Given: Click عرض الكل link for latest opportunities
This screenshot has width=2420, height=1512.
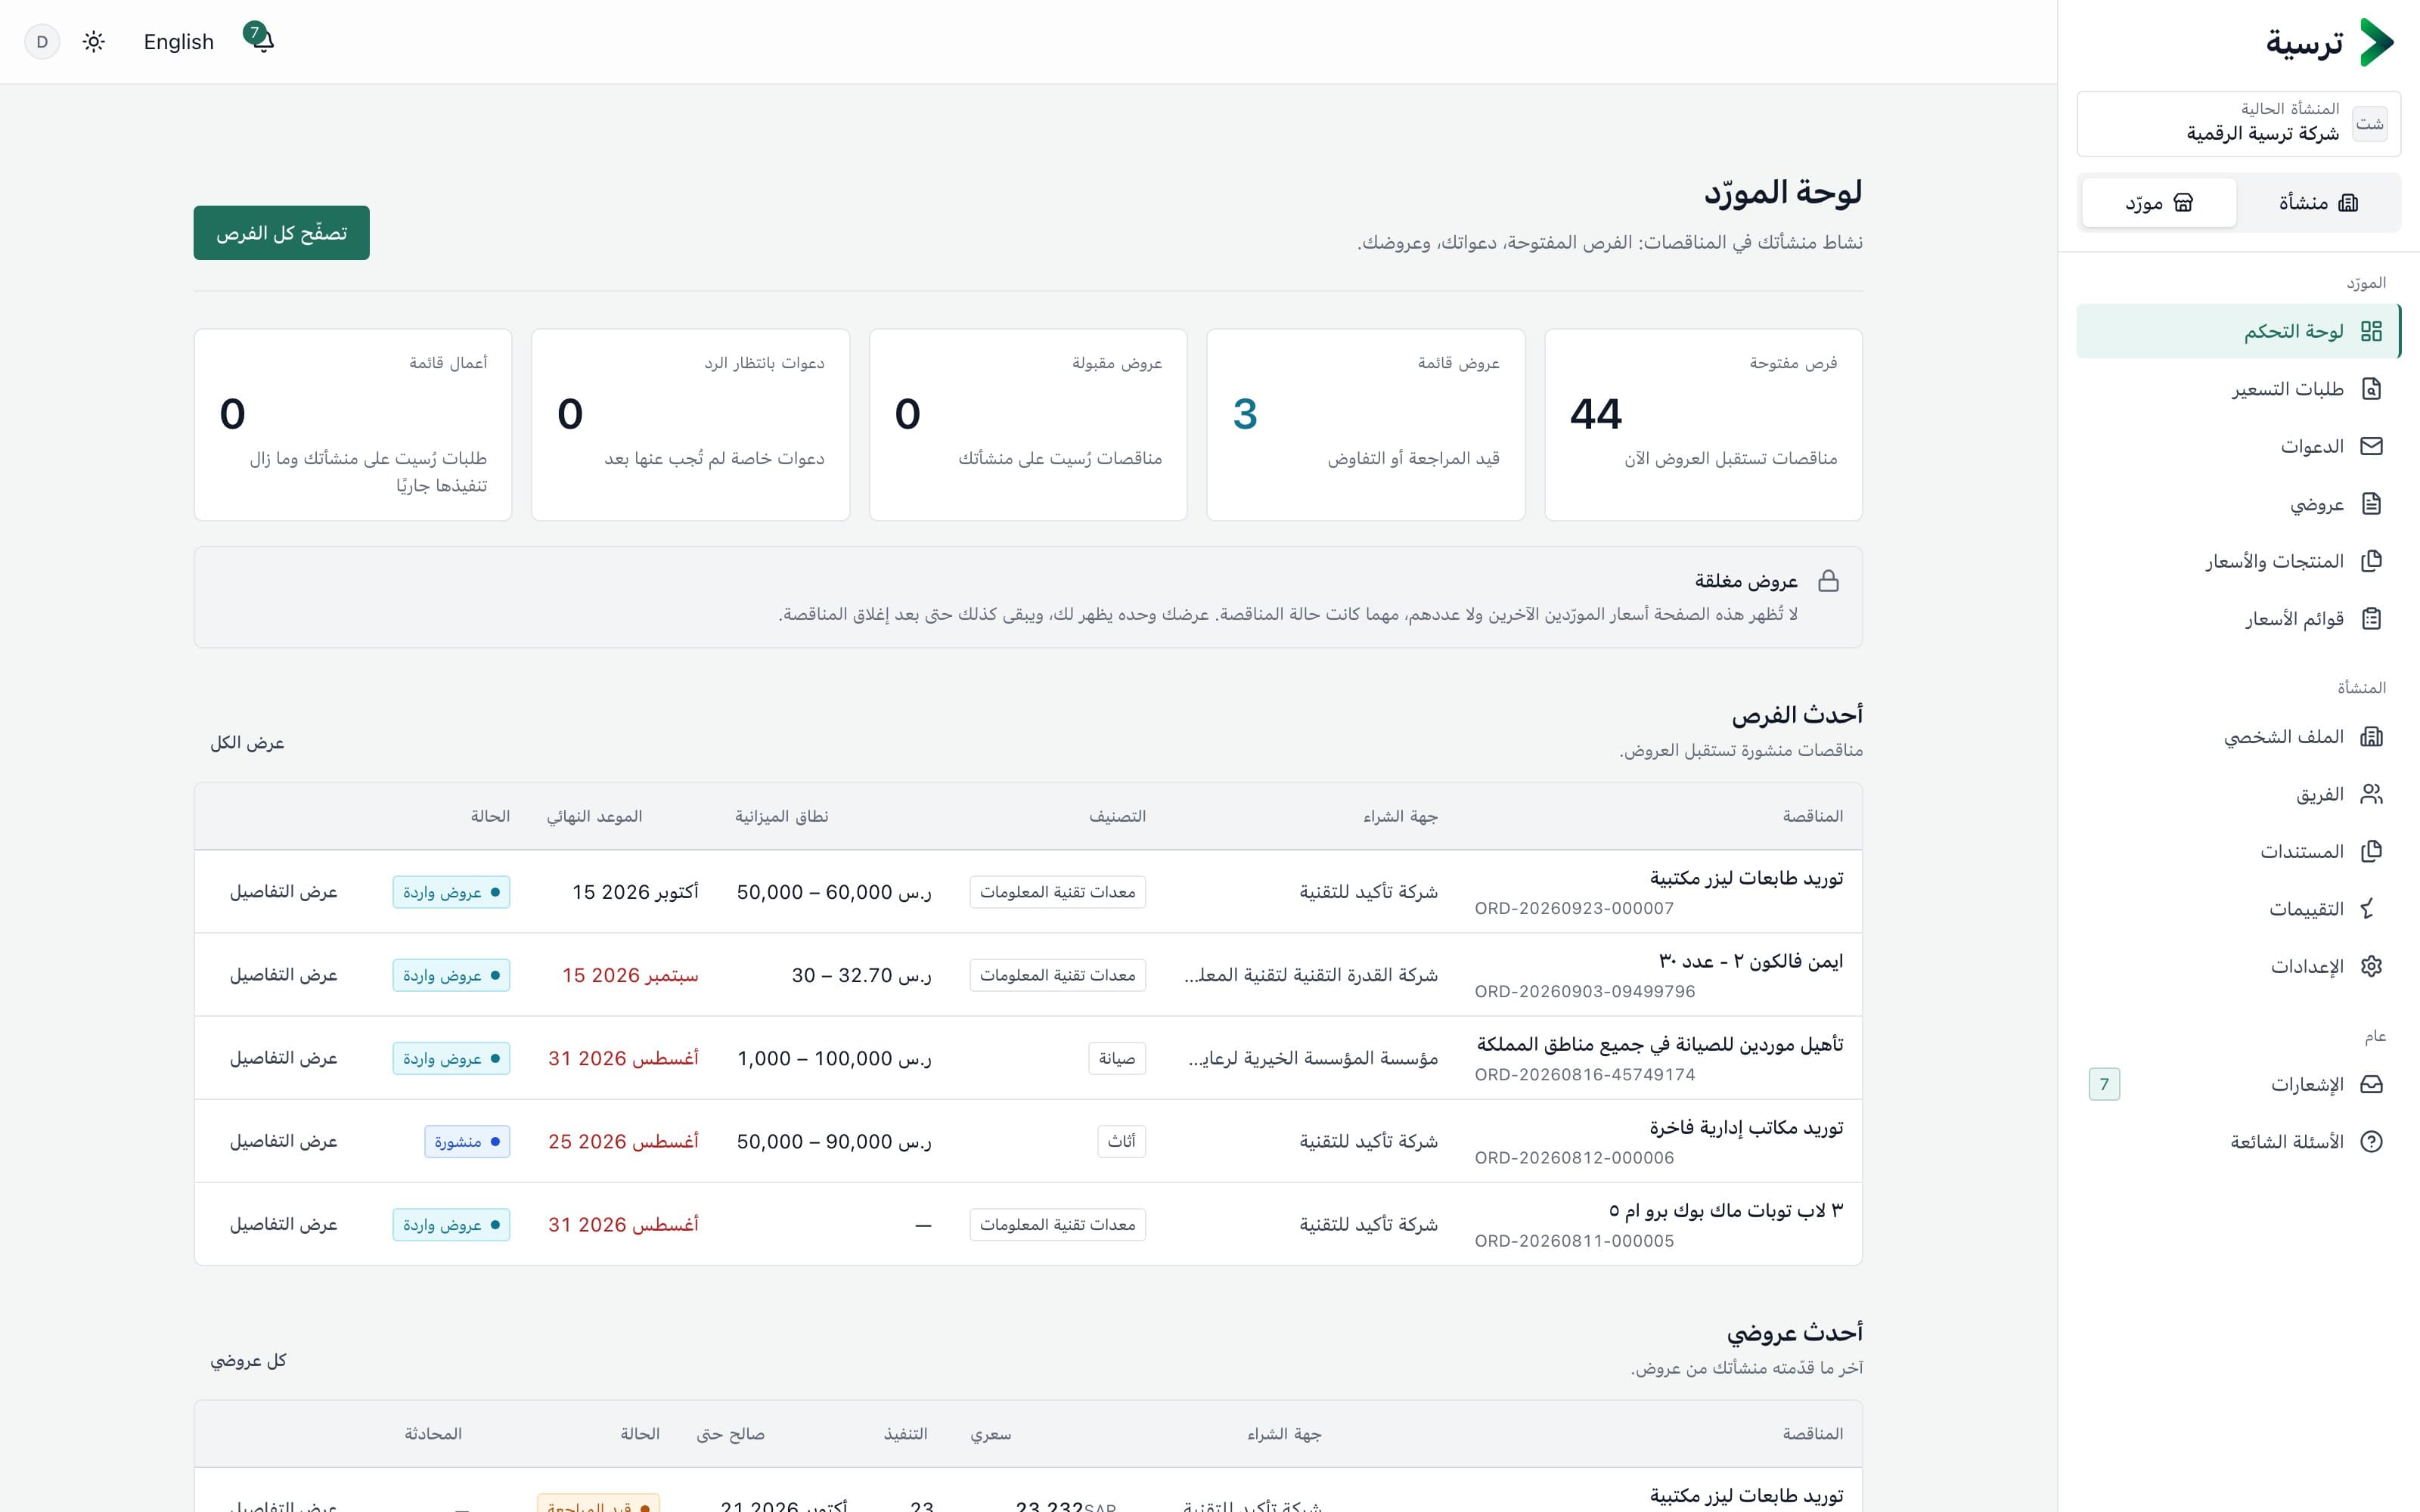Looking at the screenshot, I should [247, 743].
